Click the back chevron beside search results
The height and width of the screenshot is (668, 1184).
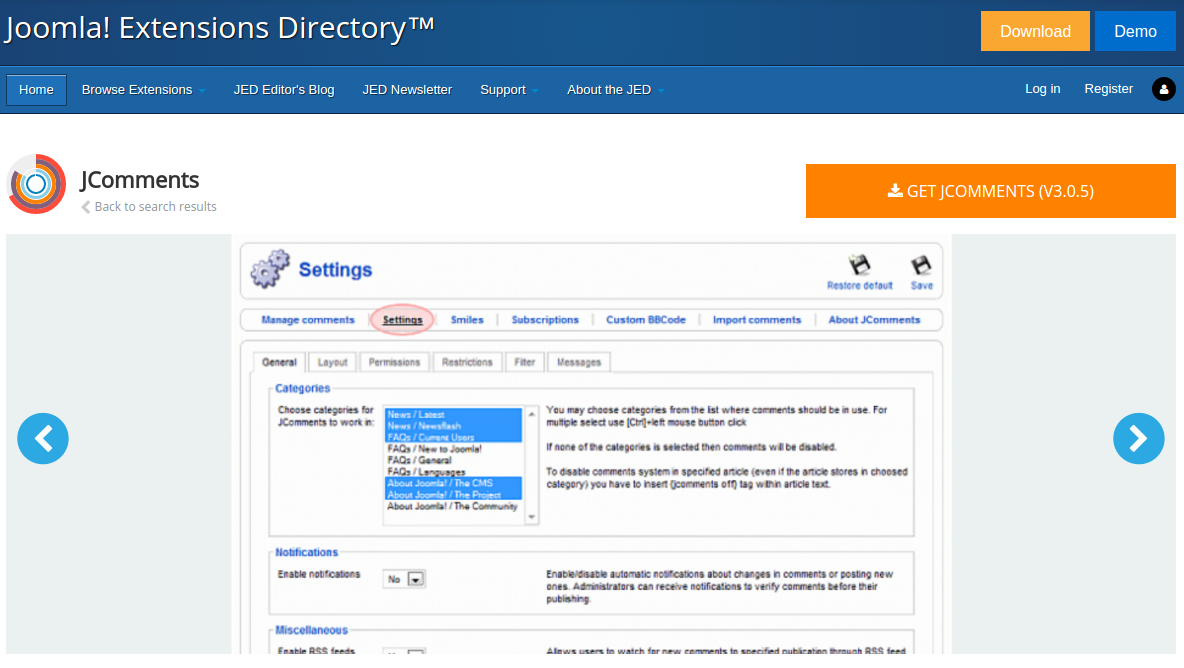[x=85, y=207]
